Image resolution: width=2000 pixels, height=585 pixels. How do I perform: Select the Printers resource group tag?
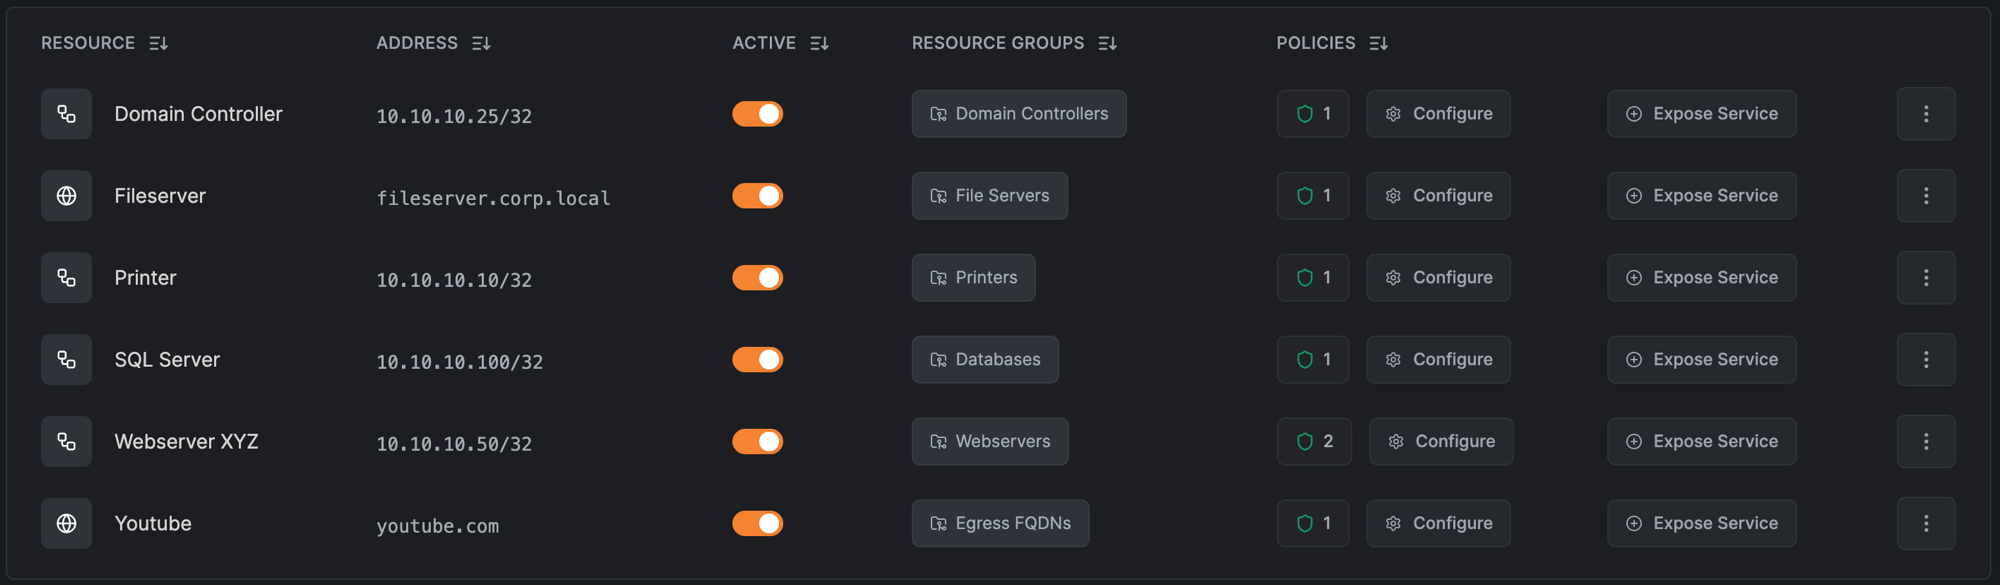click(x=974, y=278)
